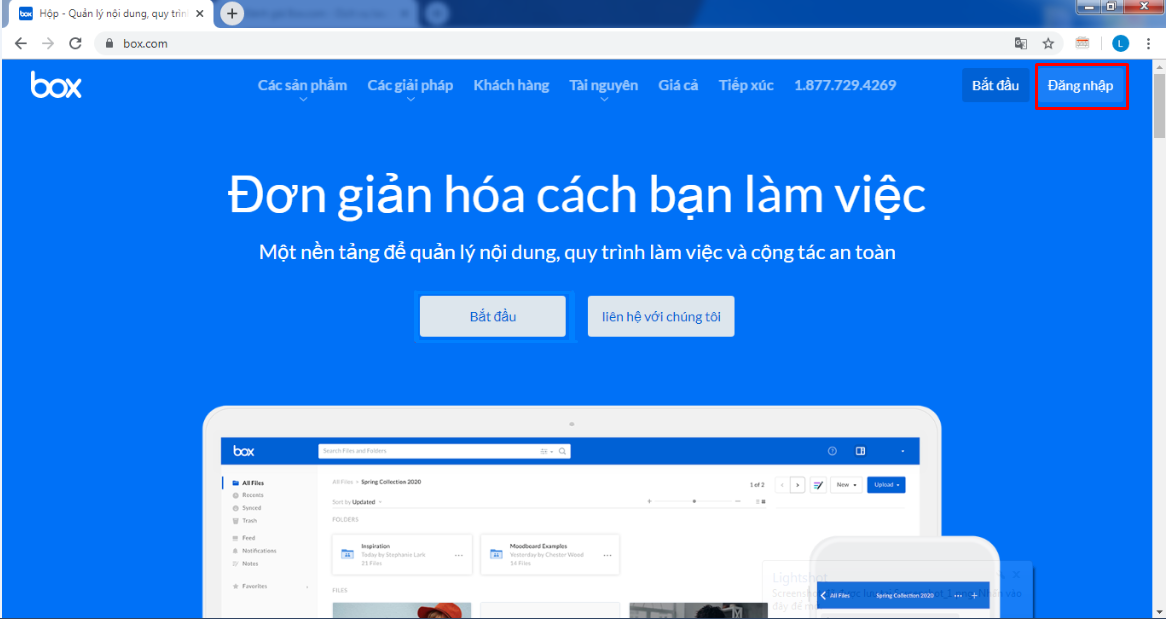Screen dimensions: 1166x619
Task: Expand the chevron under Các giải pháp
Action: click(x=410, y=100)
